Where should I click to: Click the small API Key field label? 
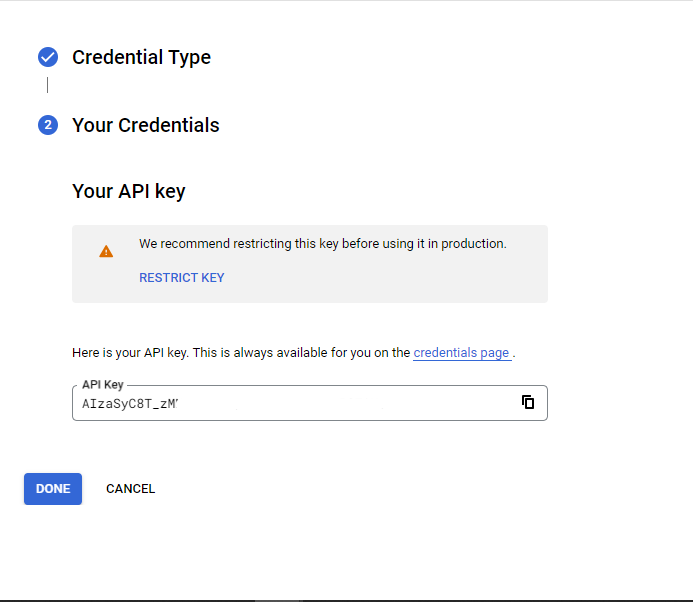coord(102,385)
